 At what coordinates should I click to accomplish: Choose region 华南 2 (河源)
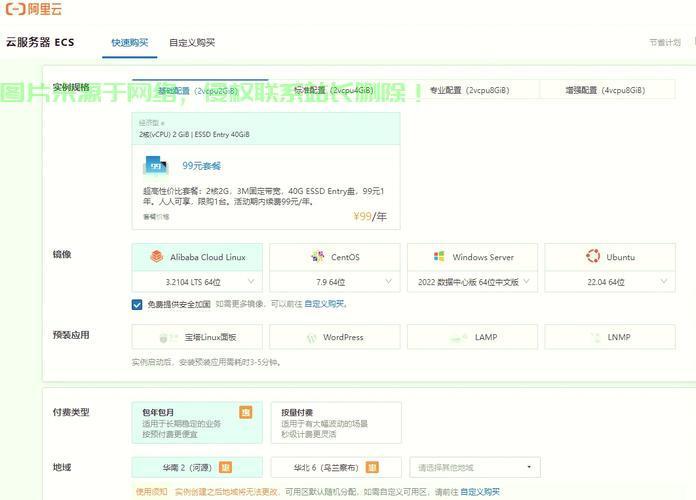(197, 467)
